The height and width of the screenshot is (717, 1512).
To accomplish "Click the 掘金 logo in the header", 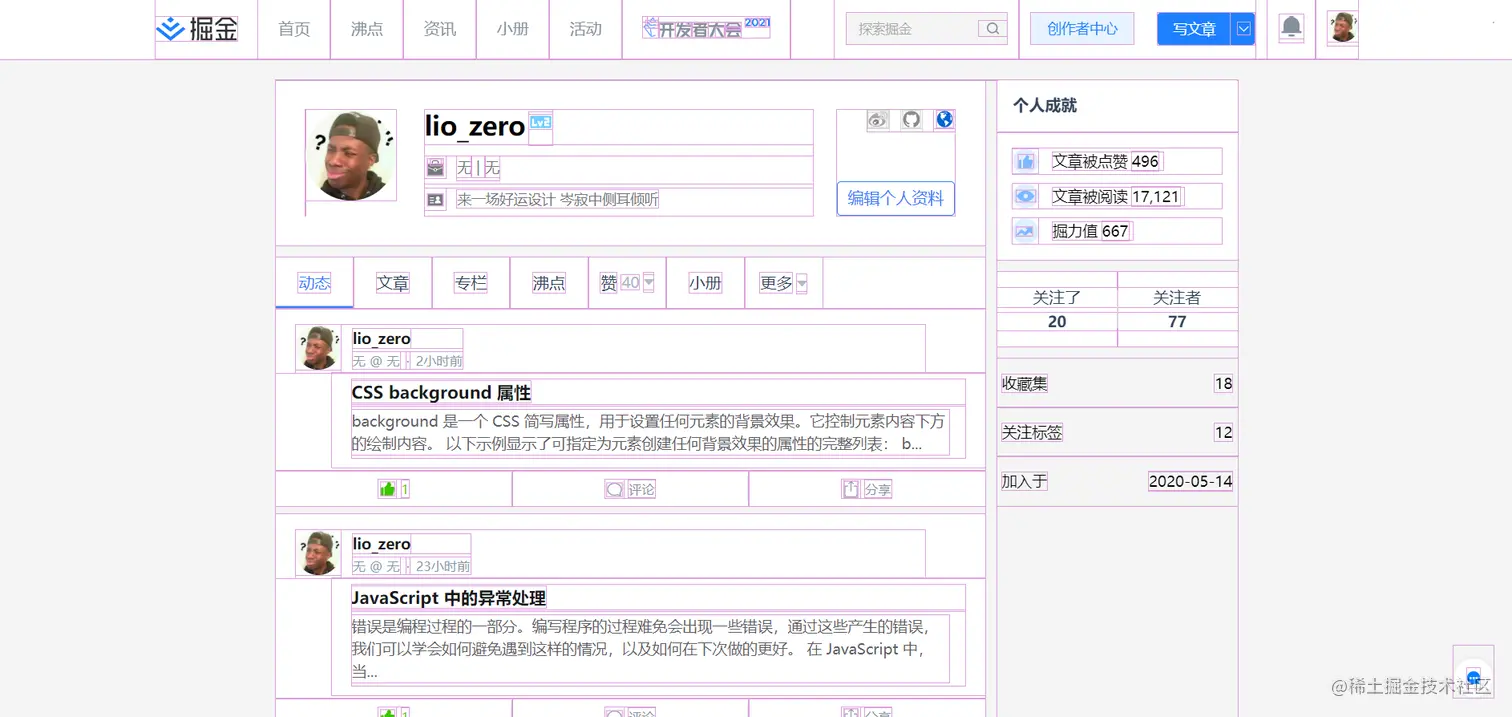I will tap(197, 29).
